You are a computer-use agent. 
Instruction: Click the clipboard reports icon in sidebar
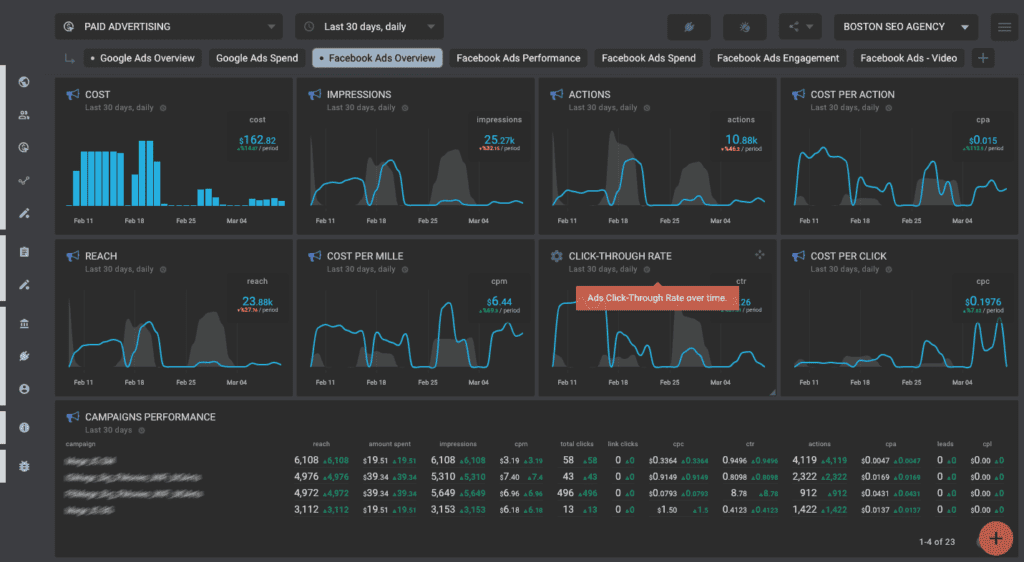coord(24,252)
